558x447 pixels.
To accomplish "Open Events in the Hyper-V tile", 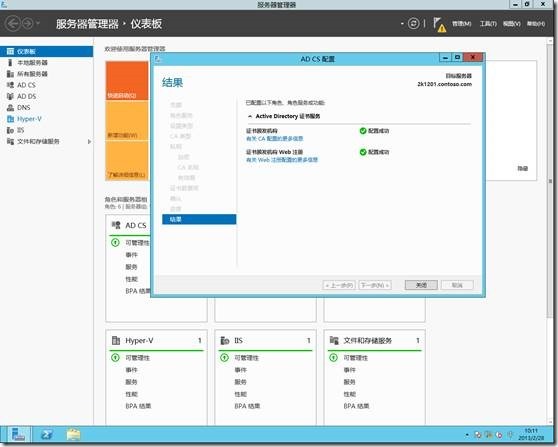I will pyautogui.click(x=131, y=370).
